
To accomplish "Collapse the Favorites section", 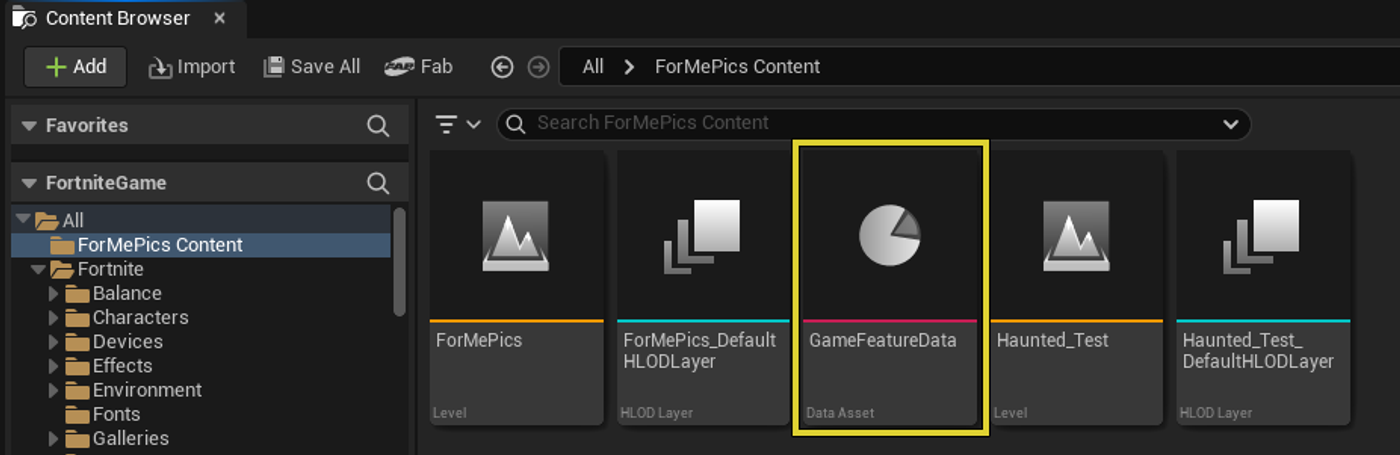I will pos(29,126).
